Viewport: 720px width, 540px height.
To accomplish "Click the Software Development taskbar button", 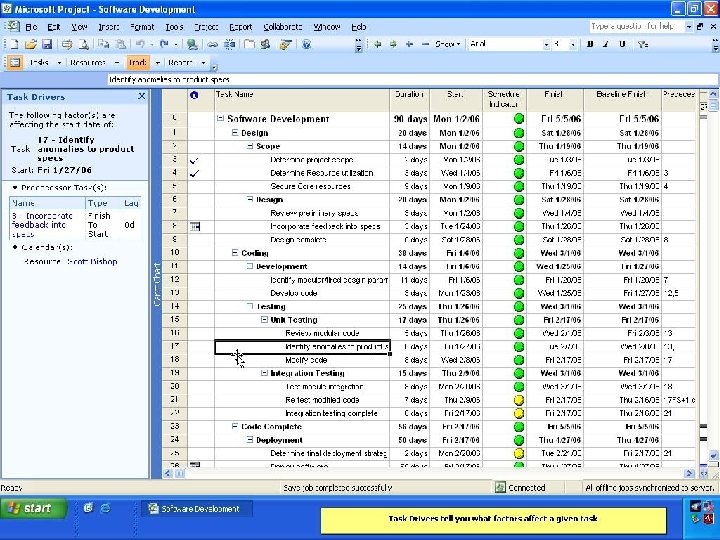I will coord(197,509).
